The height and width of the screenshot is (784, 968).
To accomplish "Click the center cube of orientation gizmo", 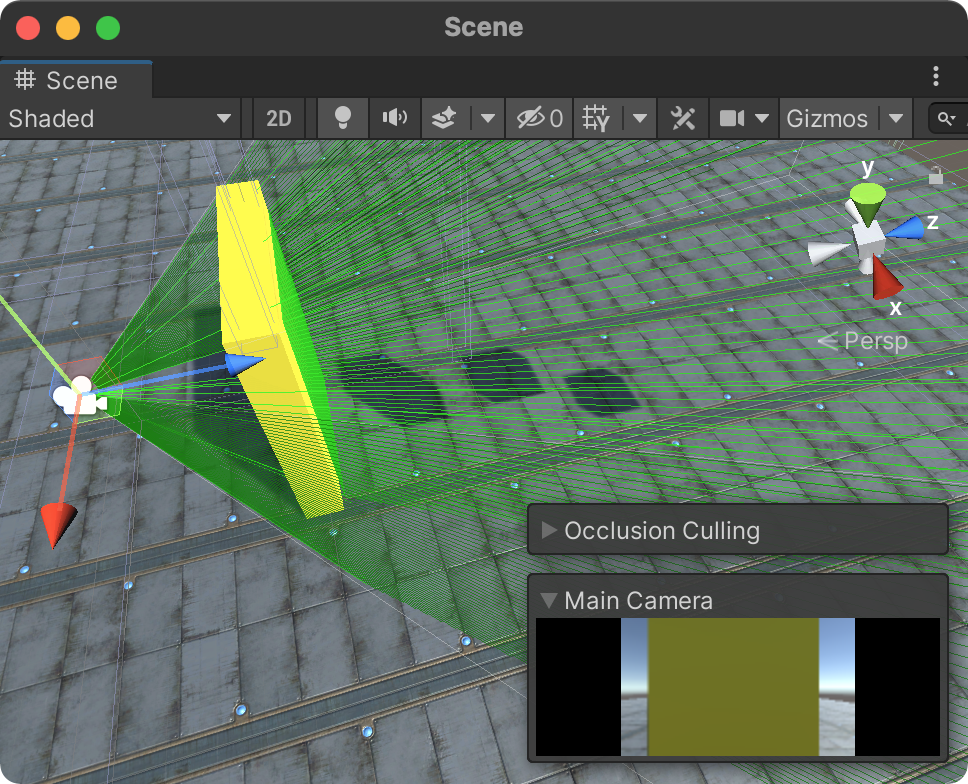I will pyautogui.click(x=869, y=238).
